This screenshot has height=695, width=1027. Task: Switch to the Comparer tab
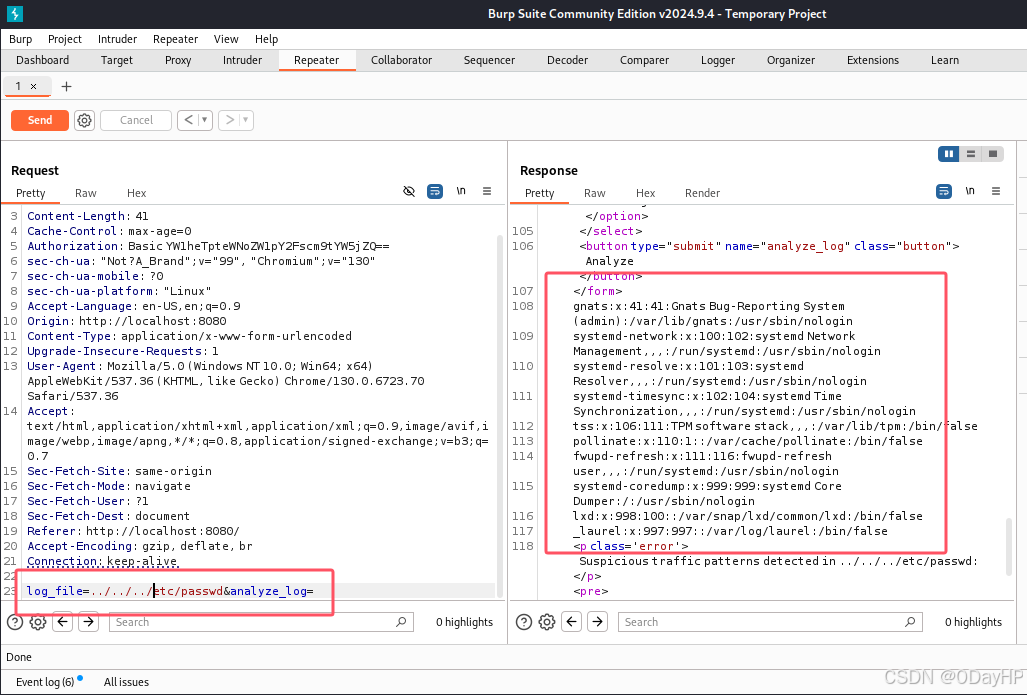pos(644,60)
